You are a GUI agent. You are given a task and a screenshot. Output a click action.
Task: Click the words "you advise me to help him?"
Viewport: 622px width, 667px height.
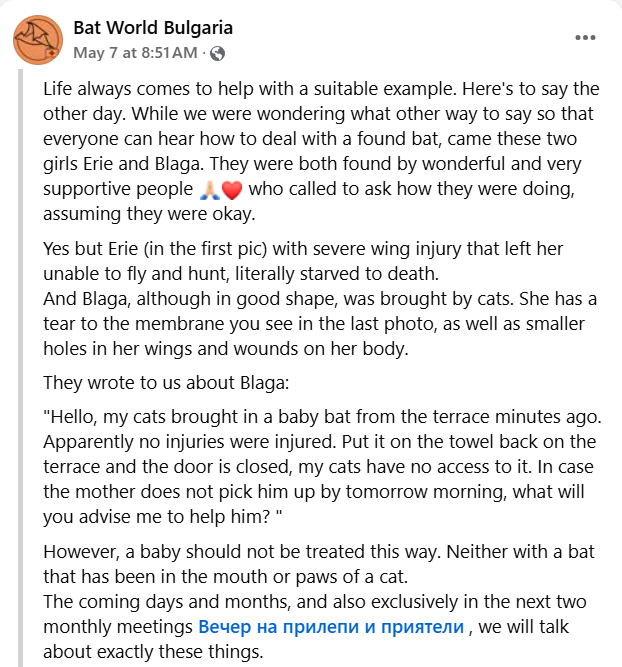click(x=157, y=517)
